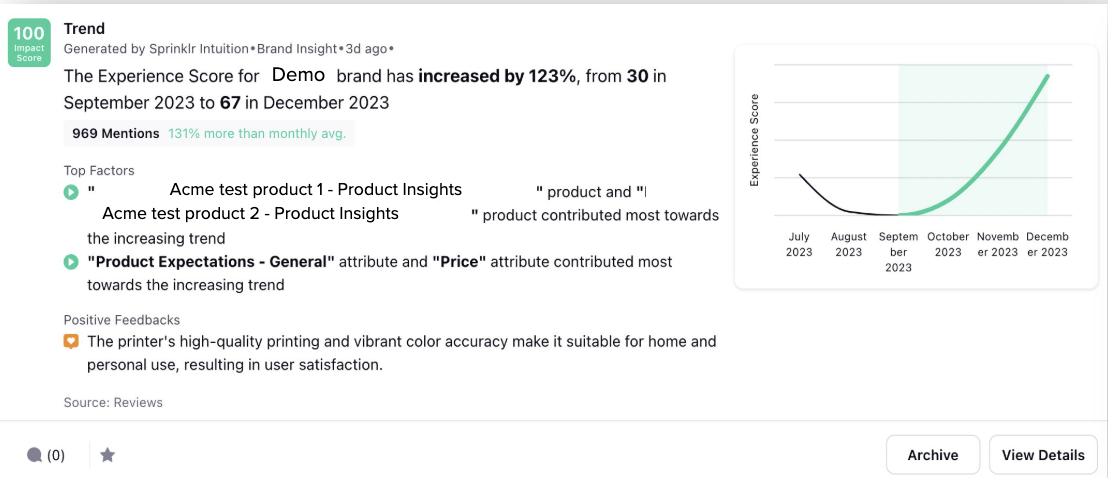Click the Source: Reviews label
The height and width of the screenshot is (478, 1108).
[x=113, y=402]
